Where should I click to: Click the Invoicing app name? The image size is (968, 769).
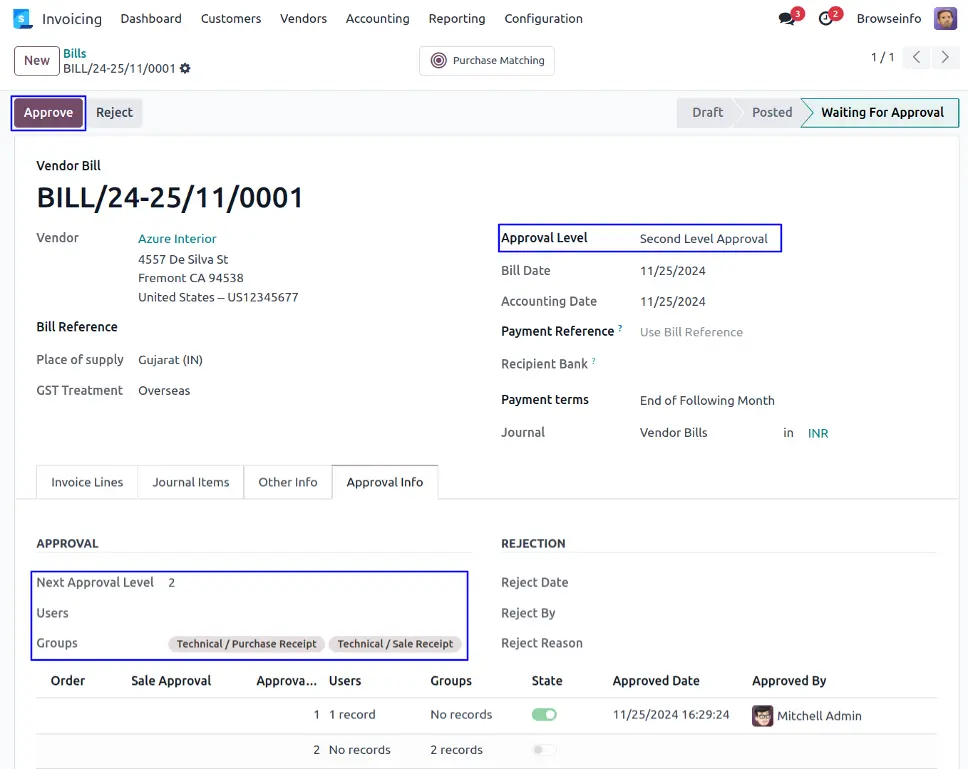click(72, 19)
